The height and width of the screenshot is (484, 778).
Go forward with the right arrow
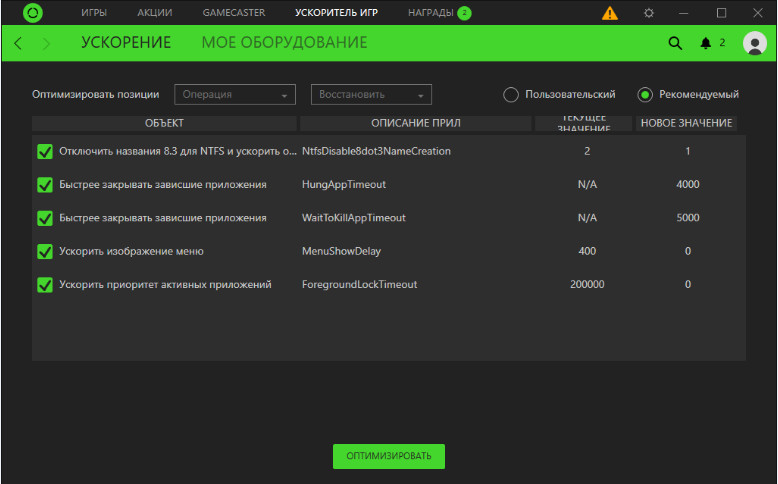click(x=46, y=44)
